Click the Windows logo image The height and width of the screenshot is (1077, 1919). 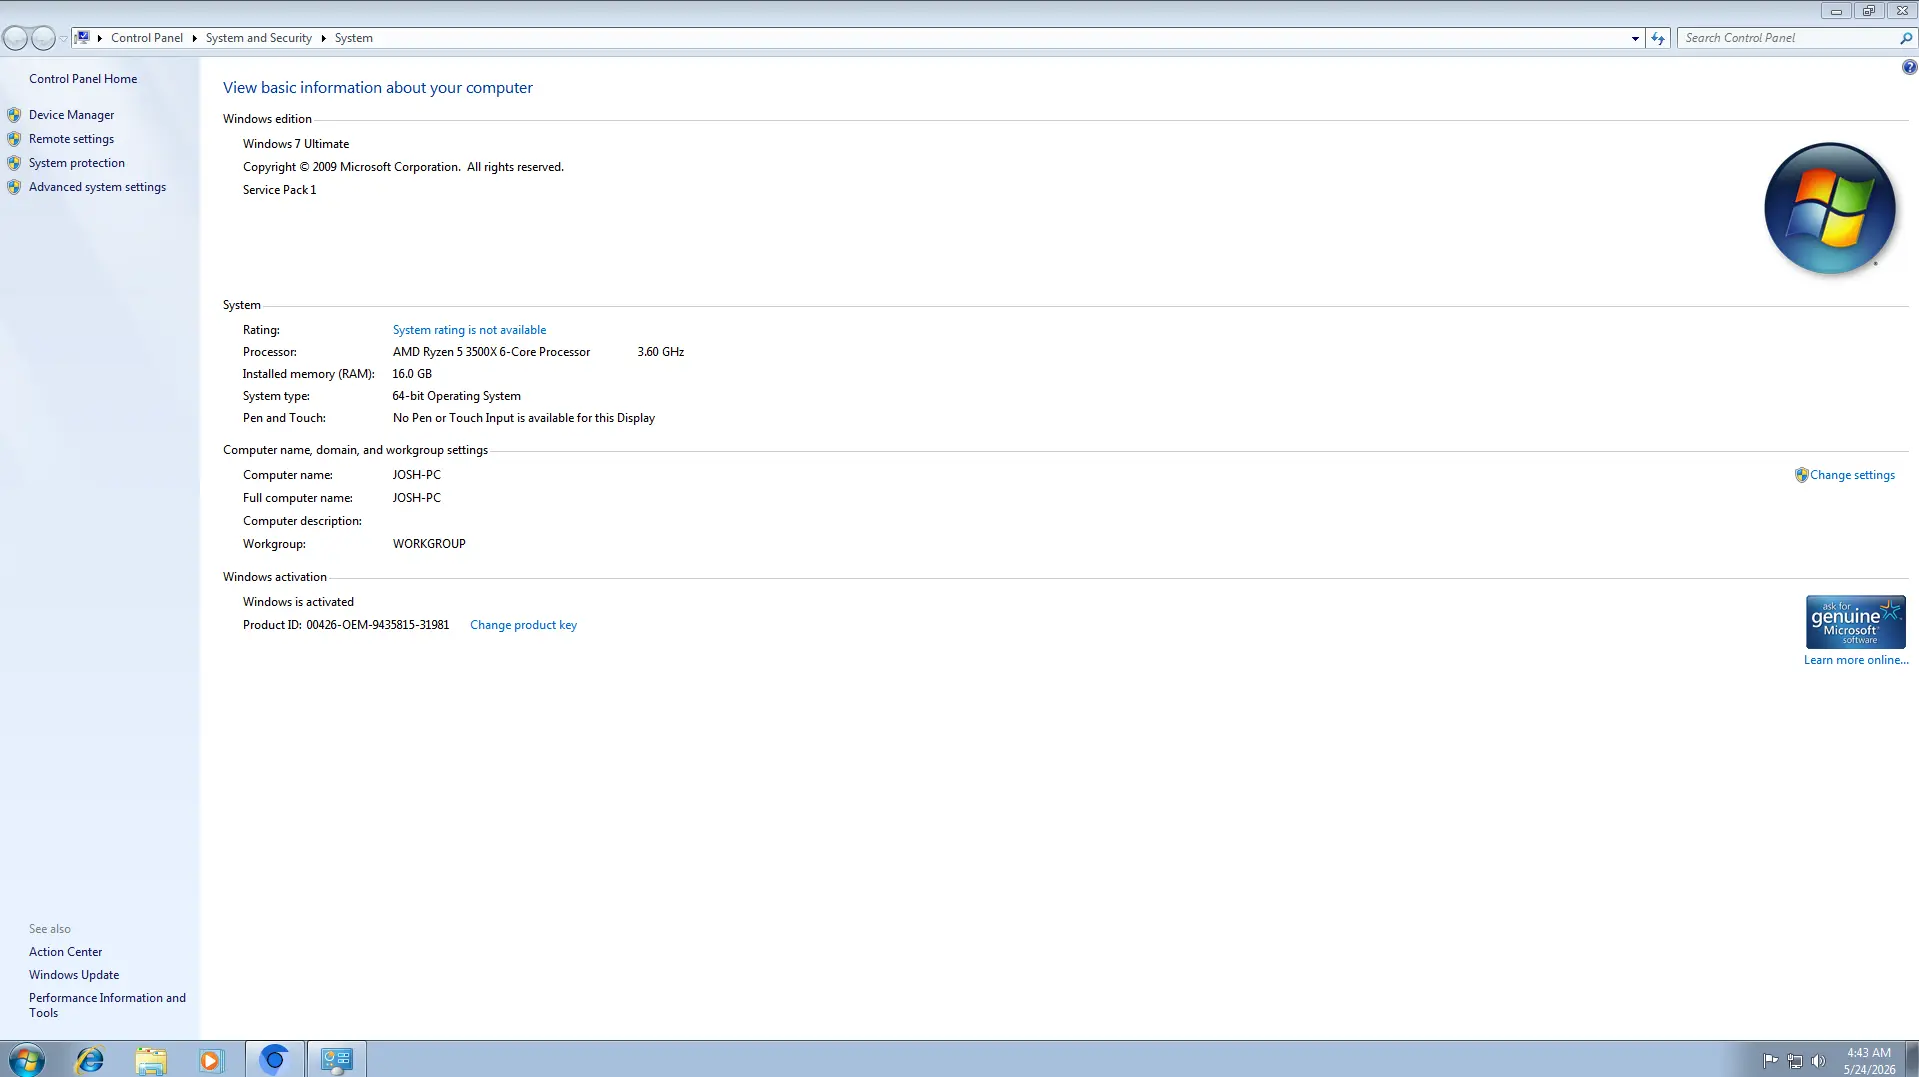click(1829, 209)
